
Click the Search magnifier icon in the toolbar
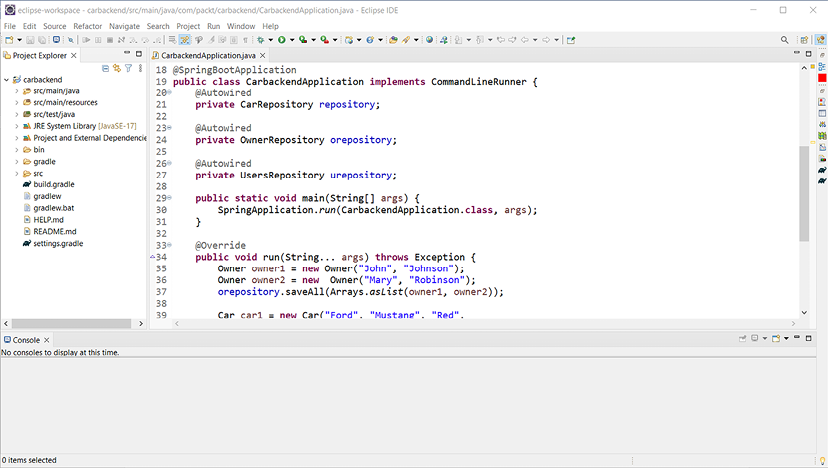(785, 40)
